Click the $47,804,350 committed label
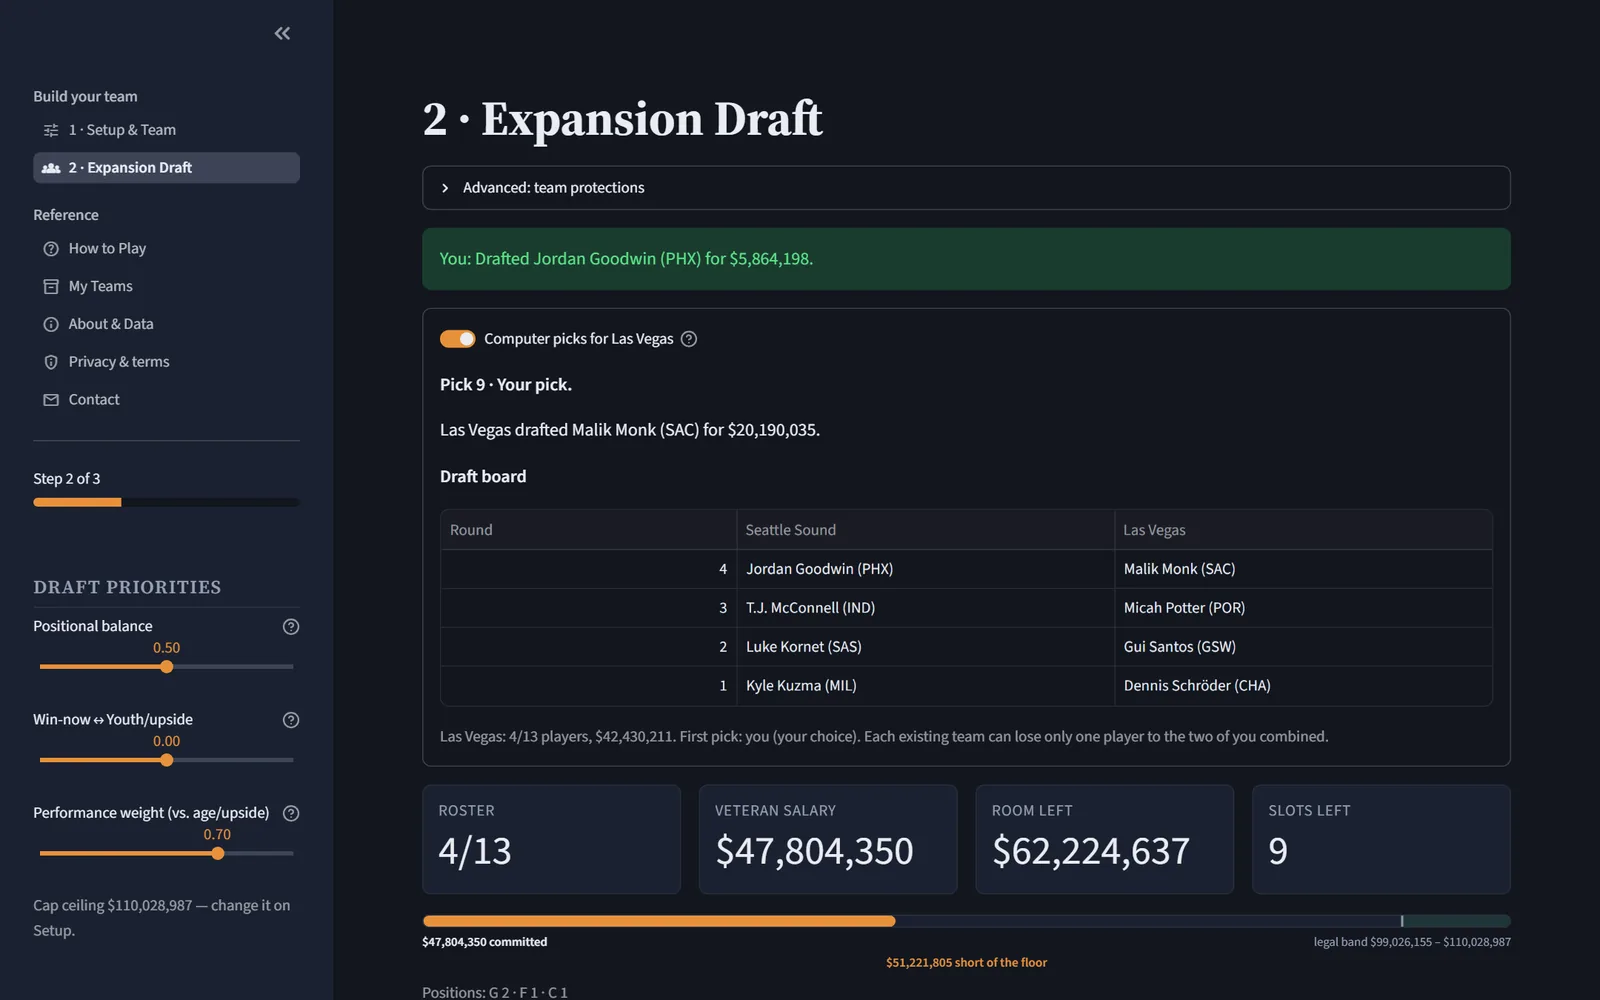 click(485, 942)
